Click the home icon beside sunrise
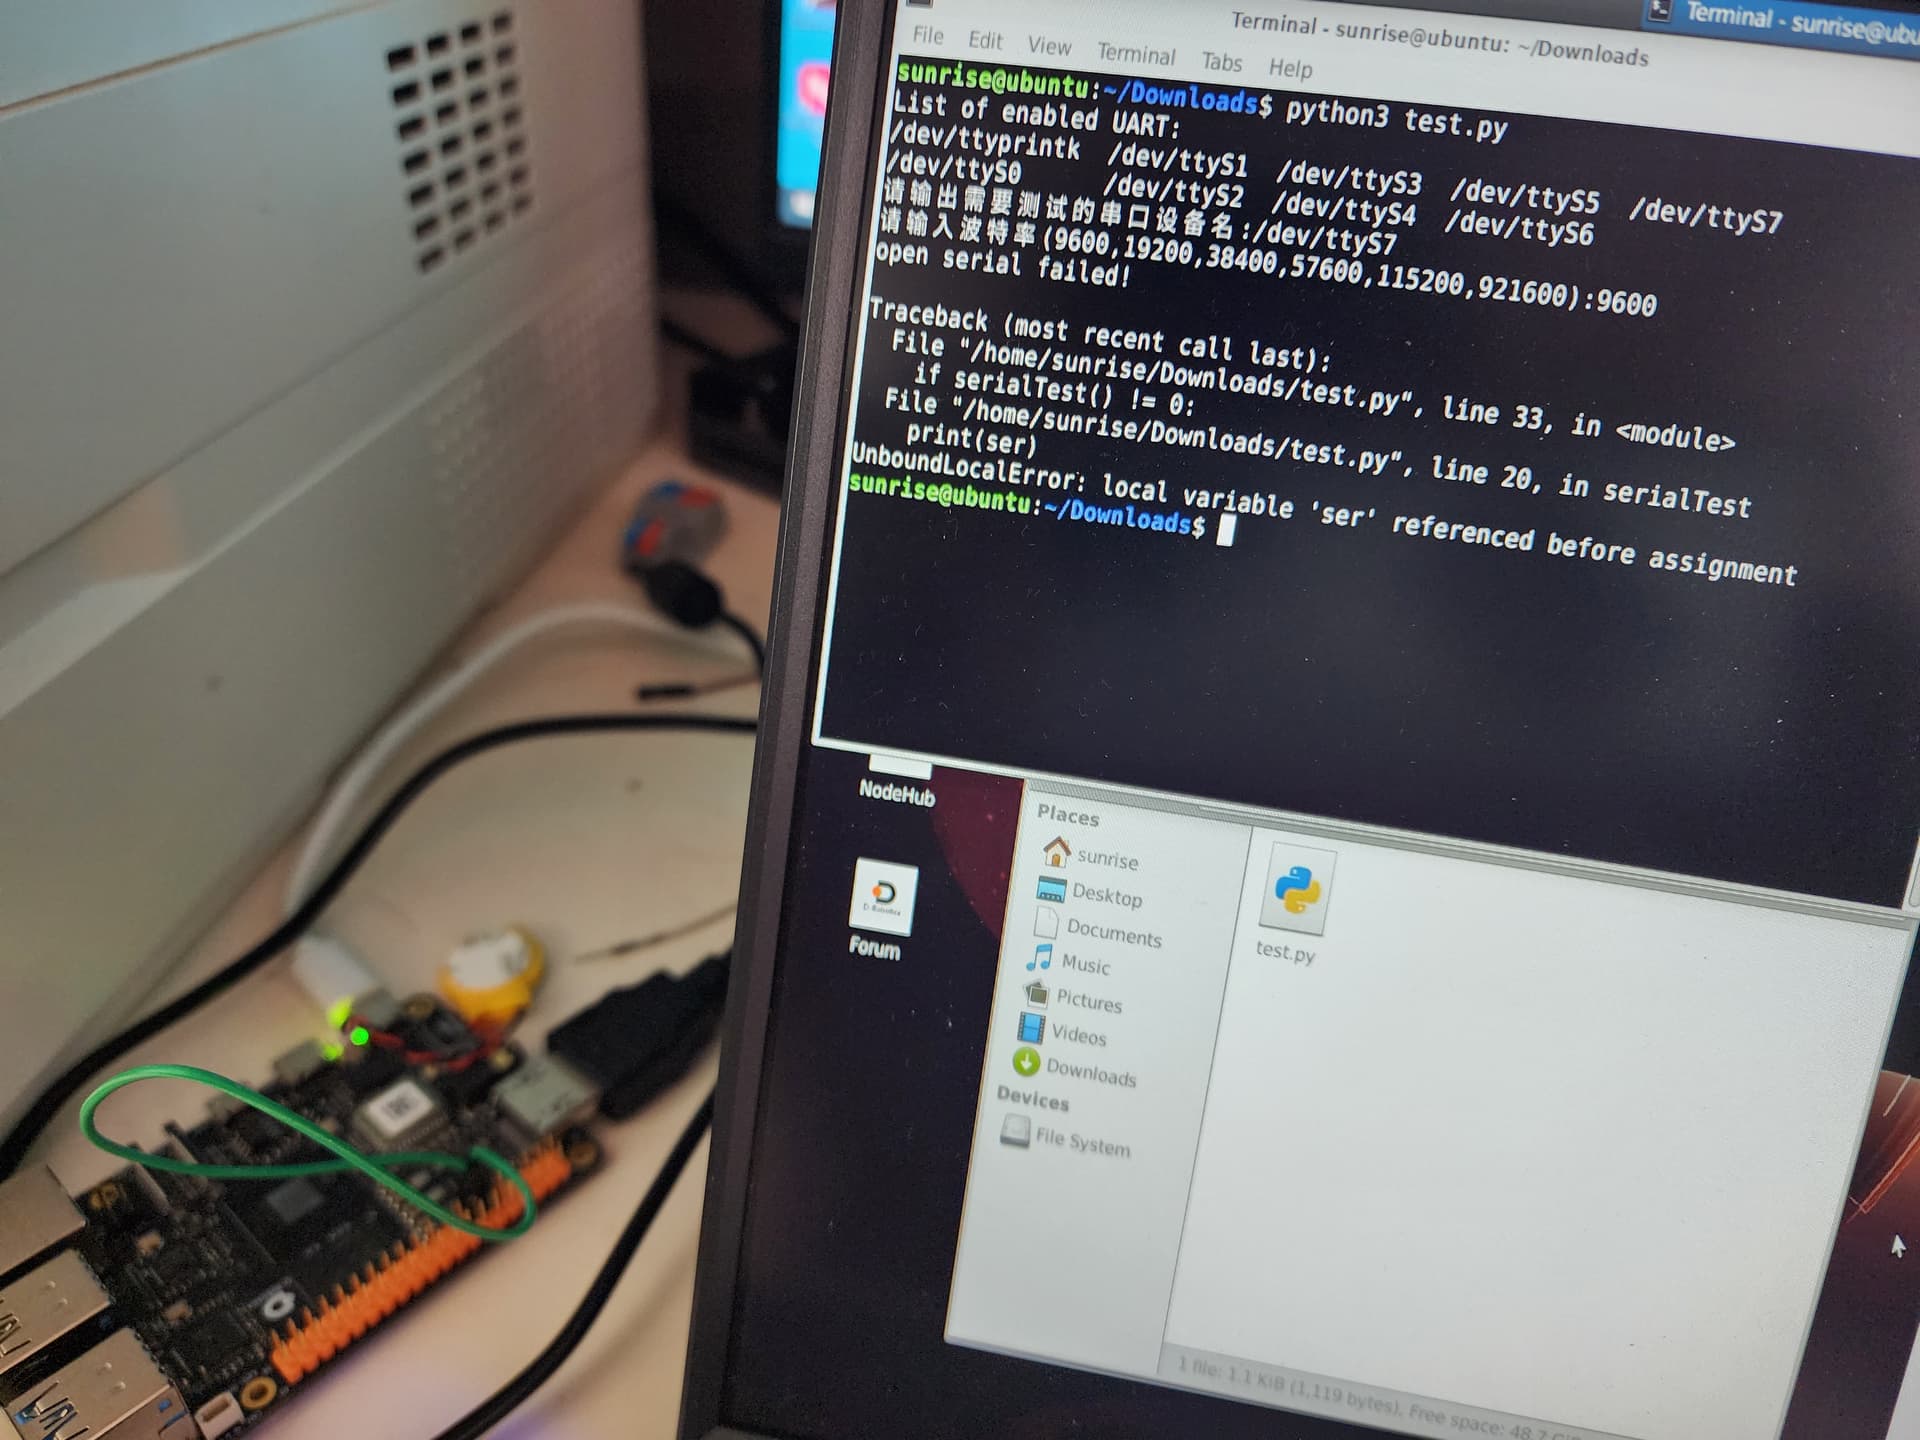Screen dimensions: 1920x1440 1056,851
